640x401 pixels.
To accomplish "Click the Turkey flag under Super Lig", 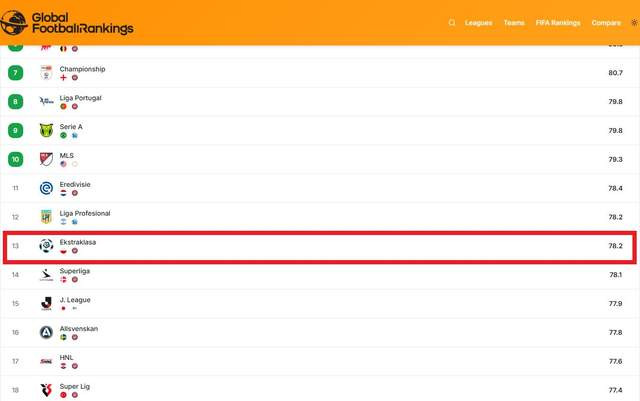I will (x=63, y=395).
